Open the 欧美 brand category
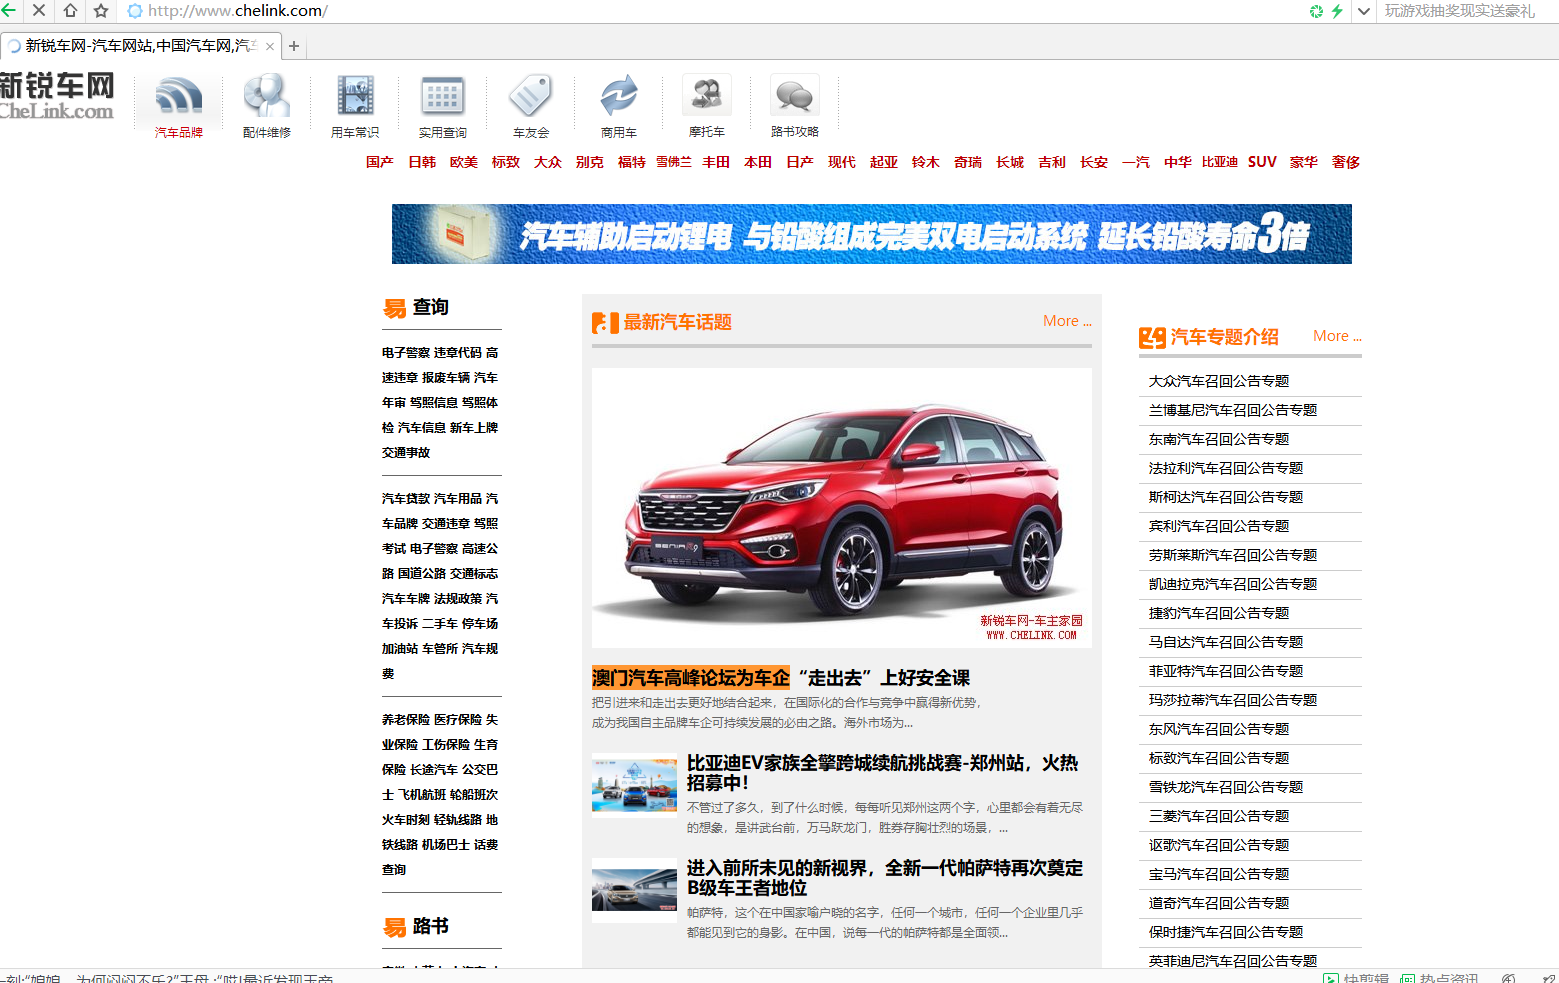Screen dimensions: 1559x983 click(464, 162)
